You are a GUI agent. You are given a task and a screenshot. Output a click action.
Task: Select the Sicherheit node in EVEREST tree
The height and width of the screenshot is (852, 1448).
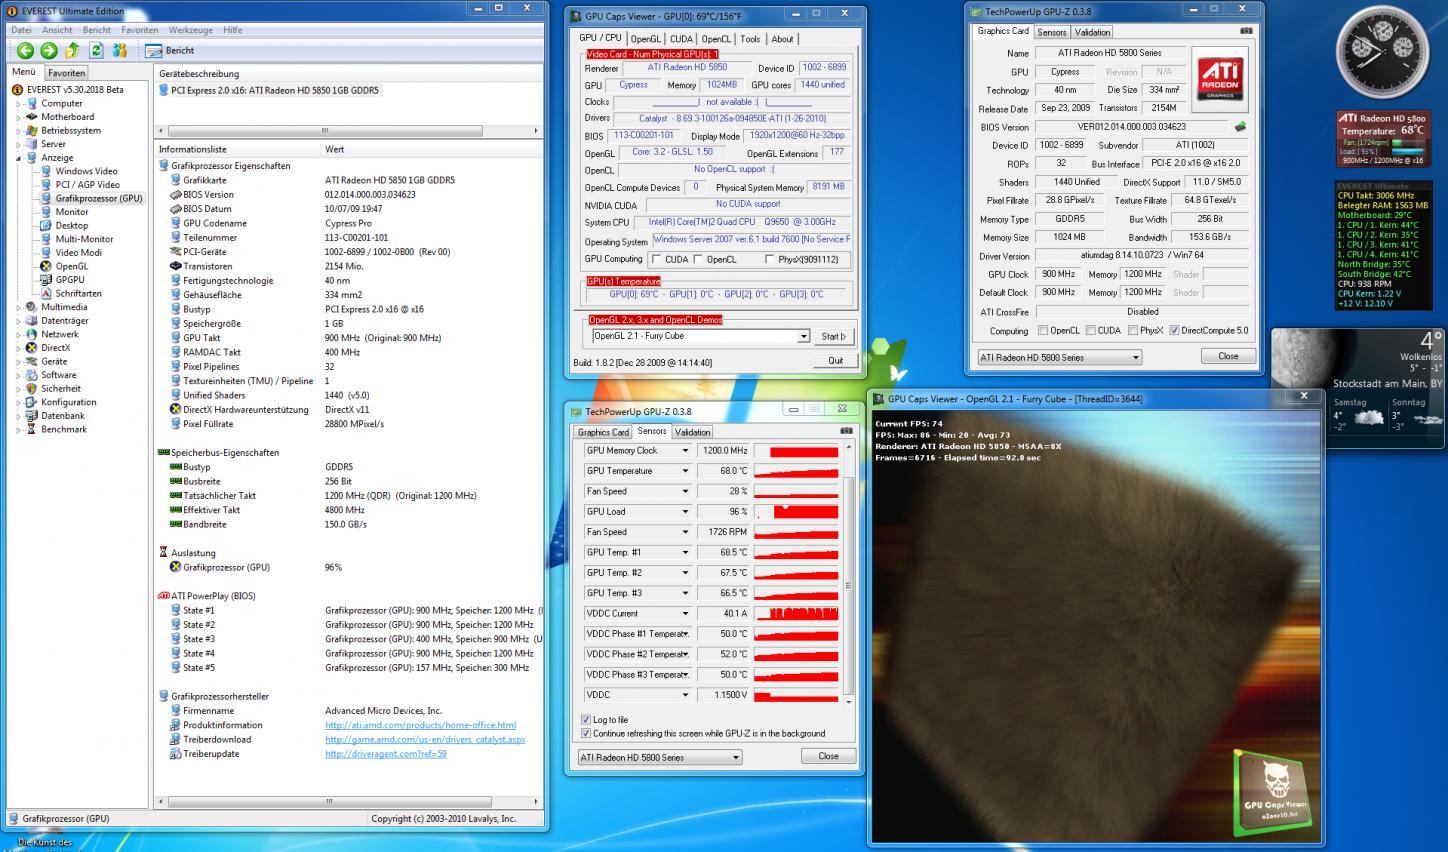[x=61, y=388]
